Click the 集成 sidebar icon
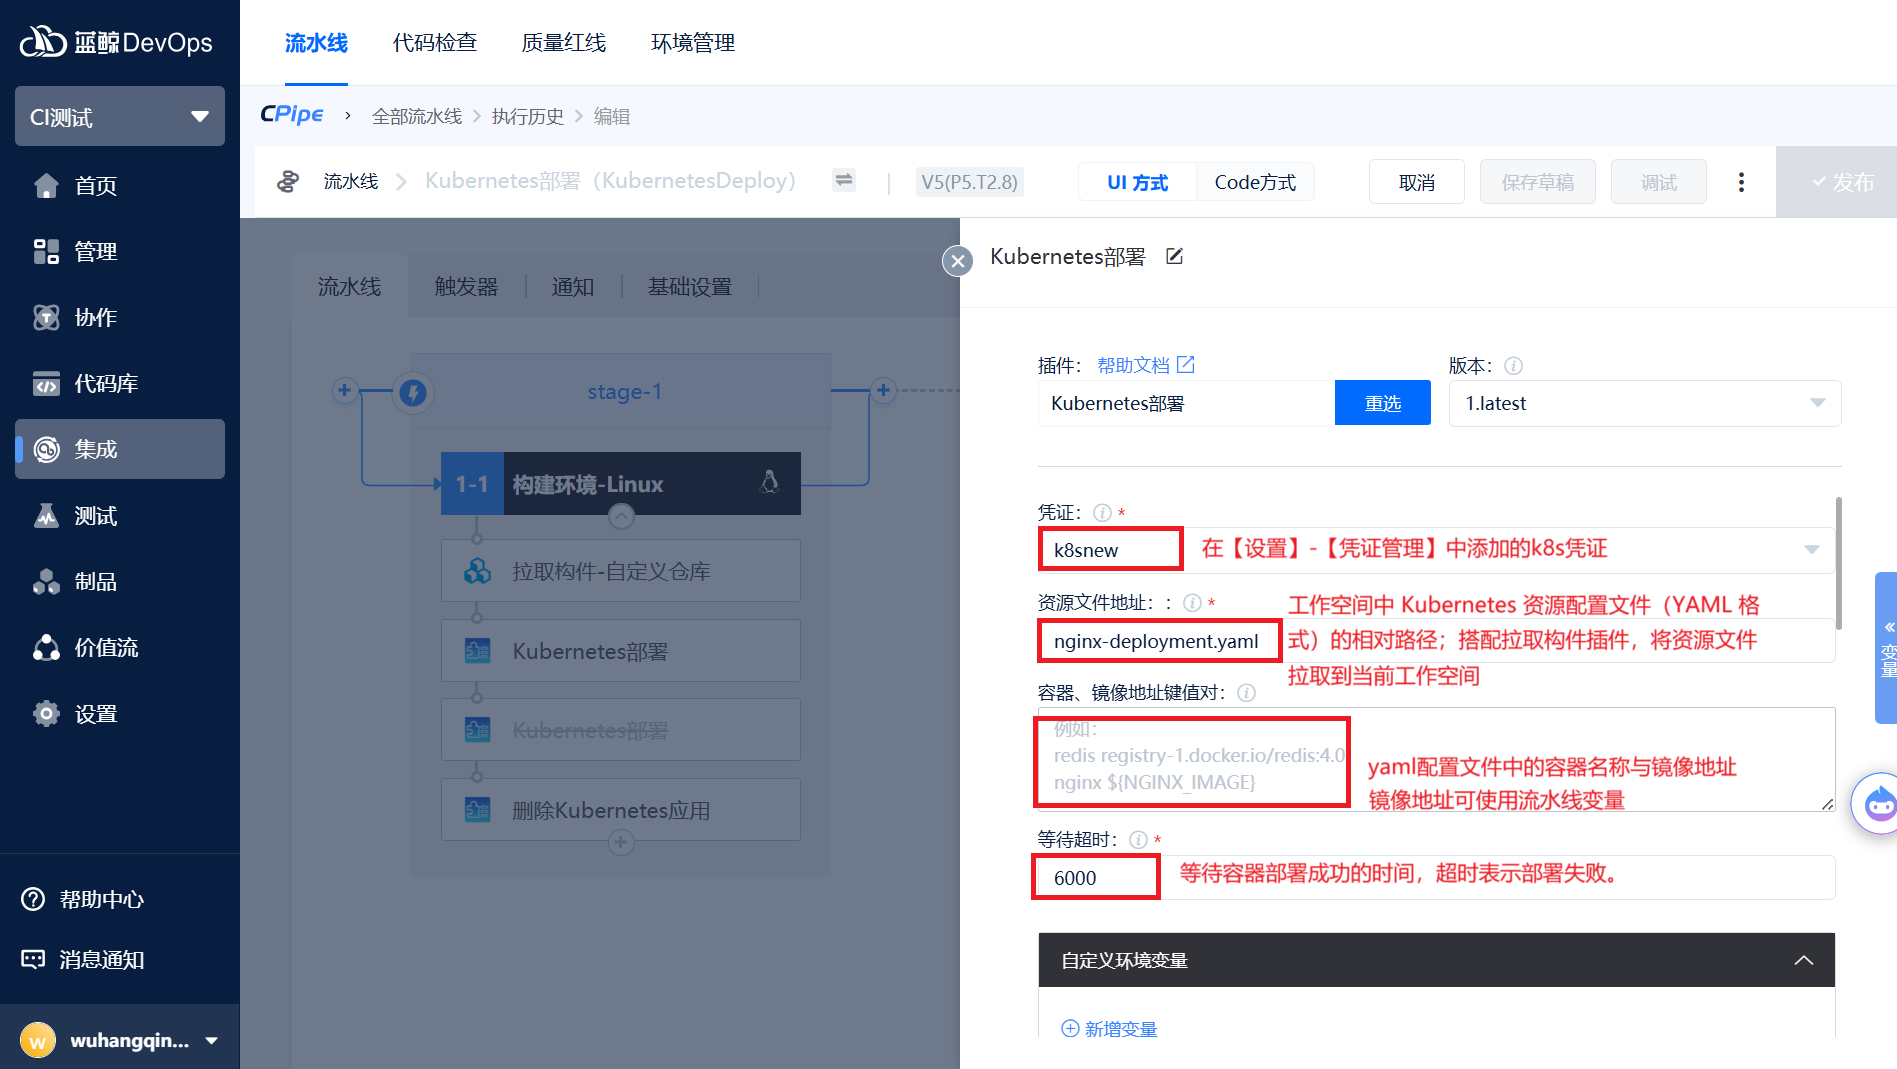The height and width of the screenshot is (1069, 1897). (x=47, y=450)
